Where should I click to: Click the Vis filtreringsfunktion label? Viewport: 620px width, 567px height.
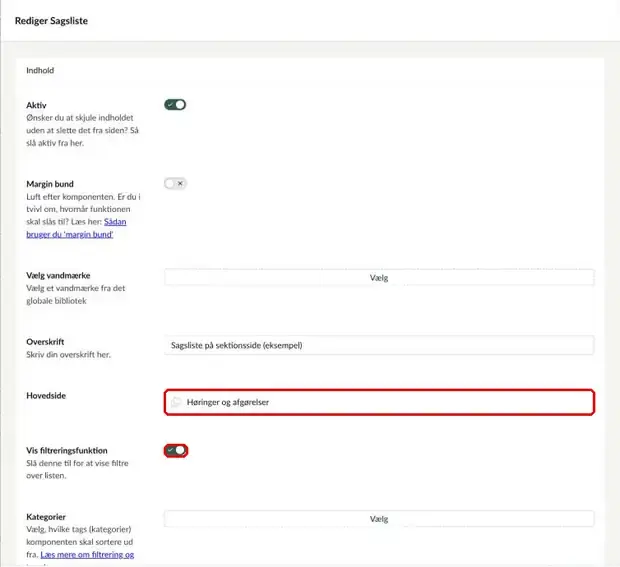click(67, 450)
